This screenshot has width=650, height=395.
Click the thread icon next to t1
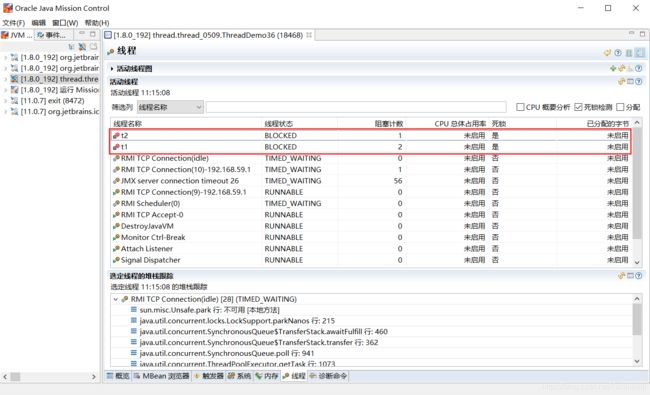pyautogui.click(x=116, y=147)
